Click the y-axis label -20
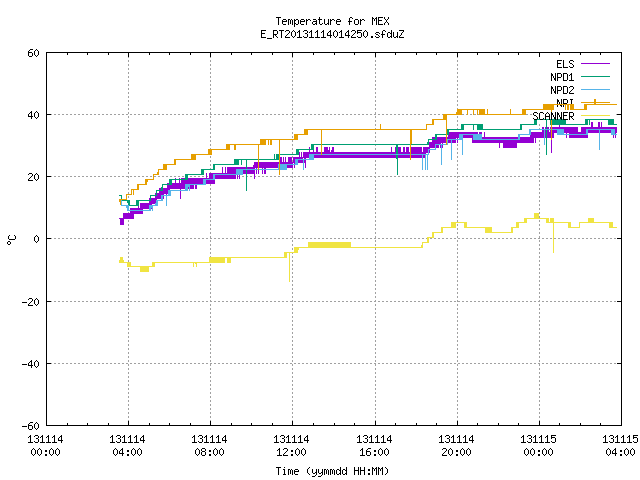 pos(31,302)
